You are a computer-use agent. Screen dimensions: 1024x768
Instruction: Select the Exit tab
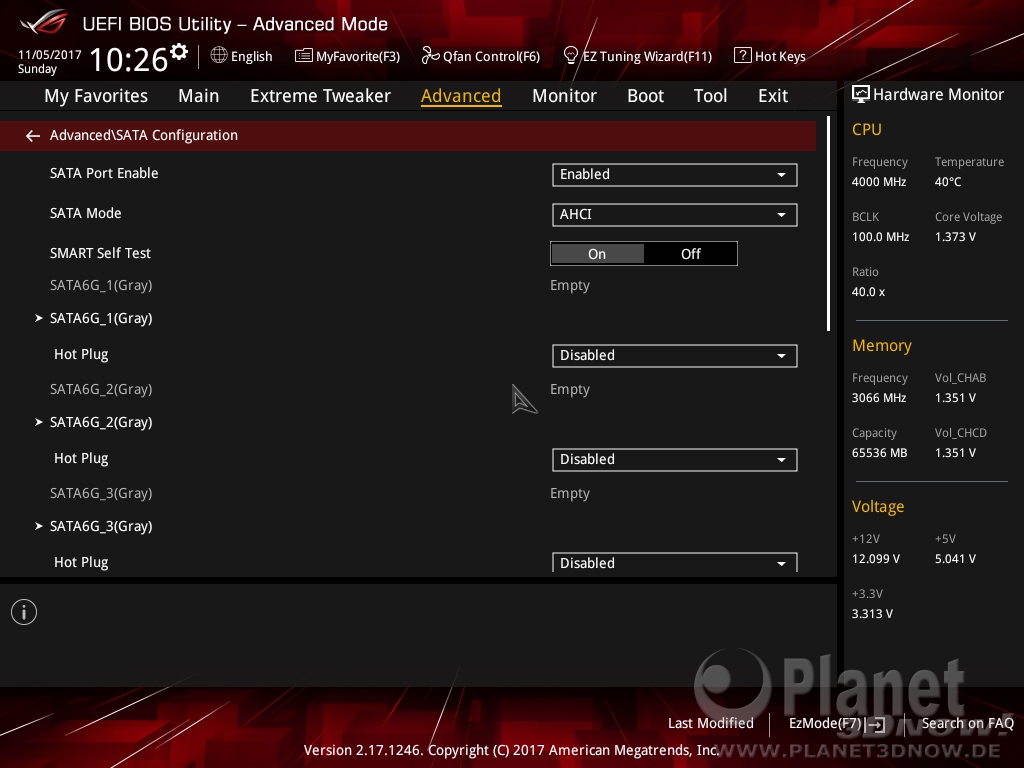click(773, 96)
